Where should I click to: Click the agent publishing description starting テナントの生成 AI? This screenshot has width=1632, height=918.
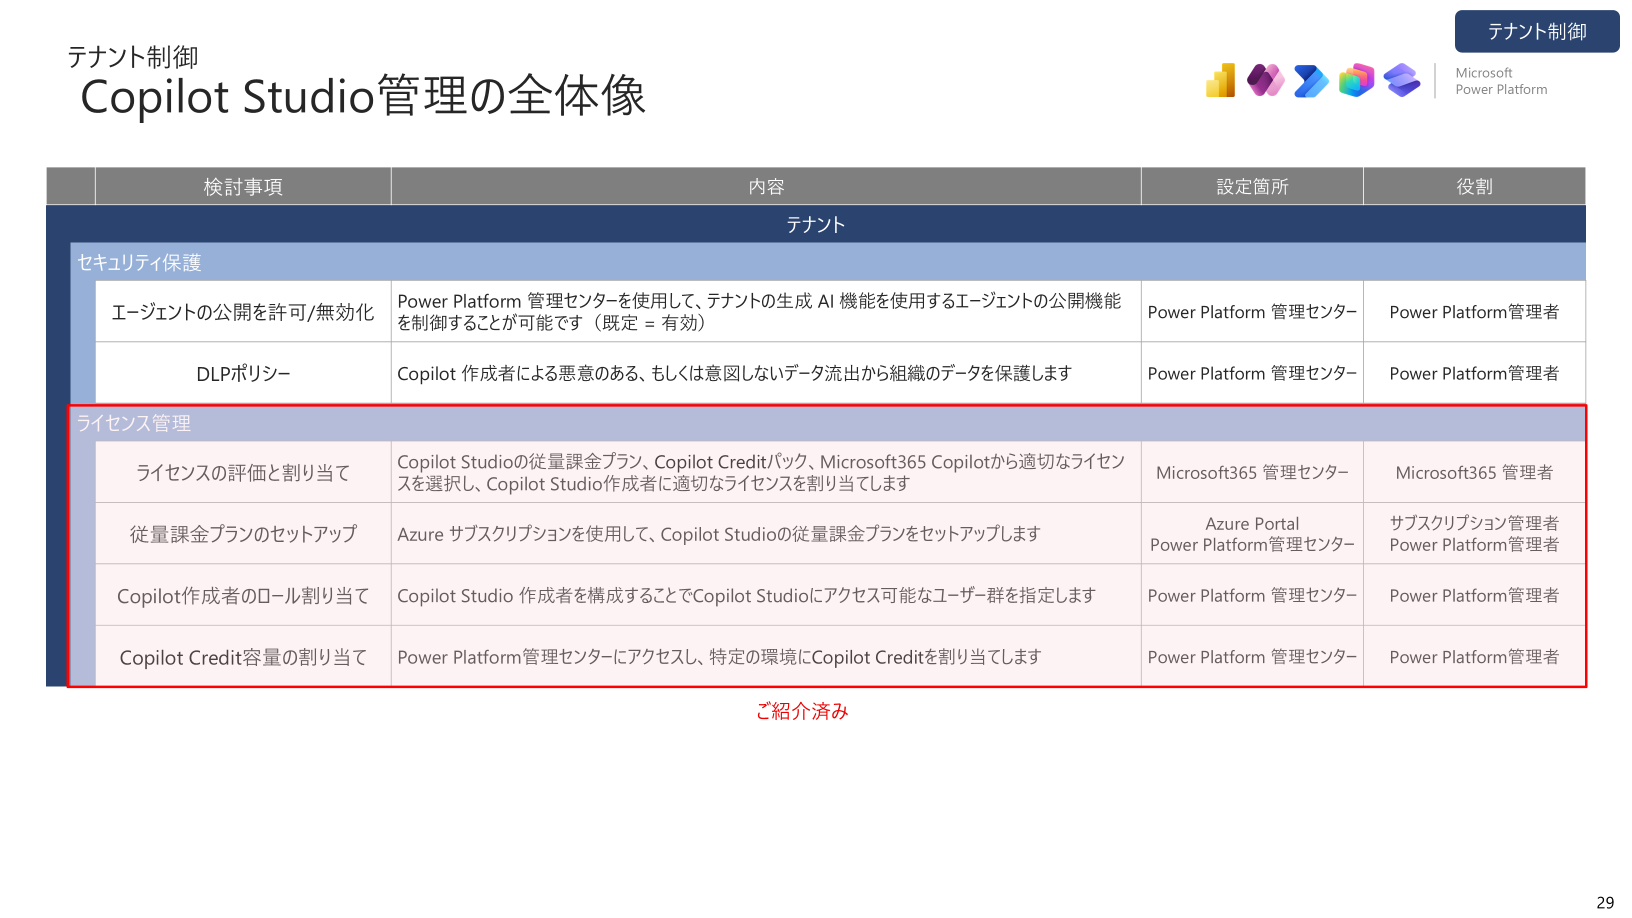click(766, 312)
